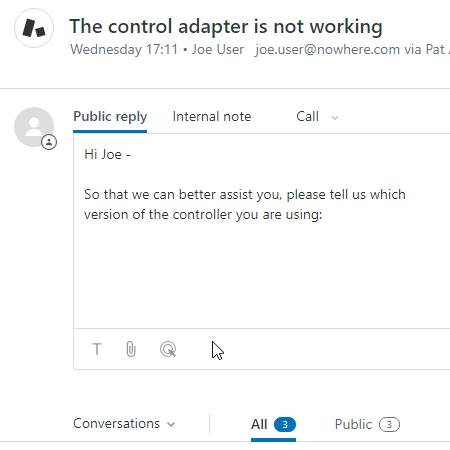This screenshot has width=450, height=450.
Task: Filter to Public conversations tab
Action: 353,424
